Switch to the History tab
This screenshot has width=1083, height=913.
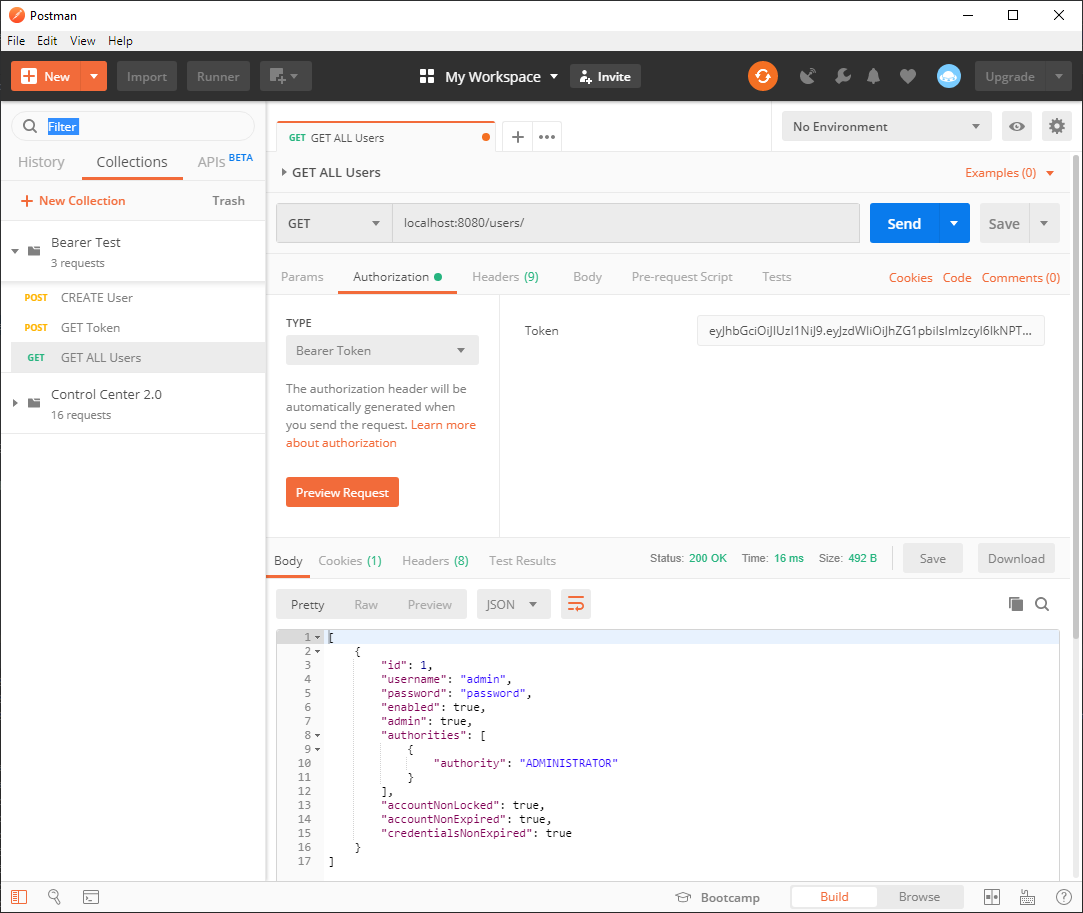click(x=41, y=162)
